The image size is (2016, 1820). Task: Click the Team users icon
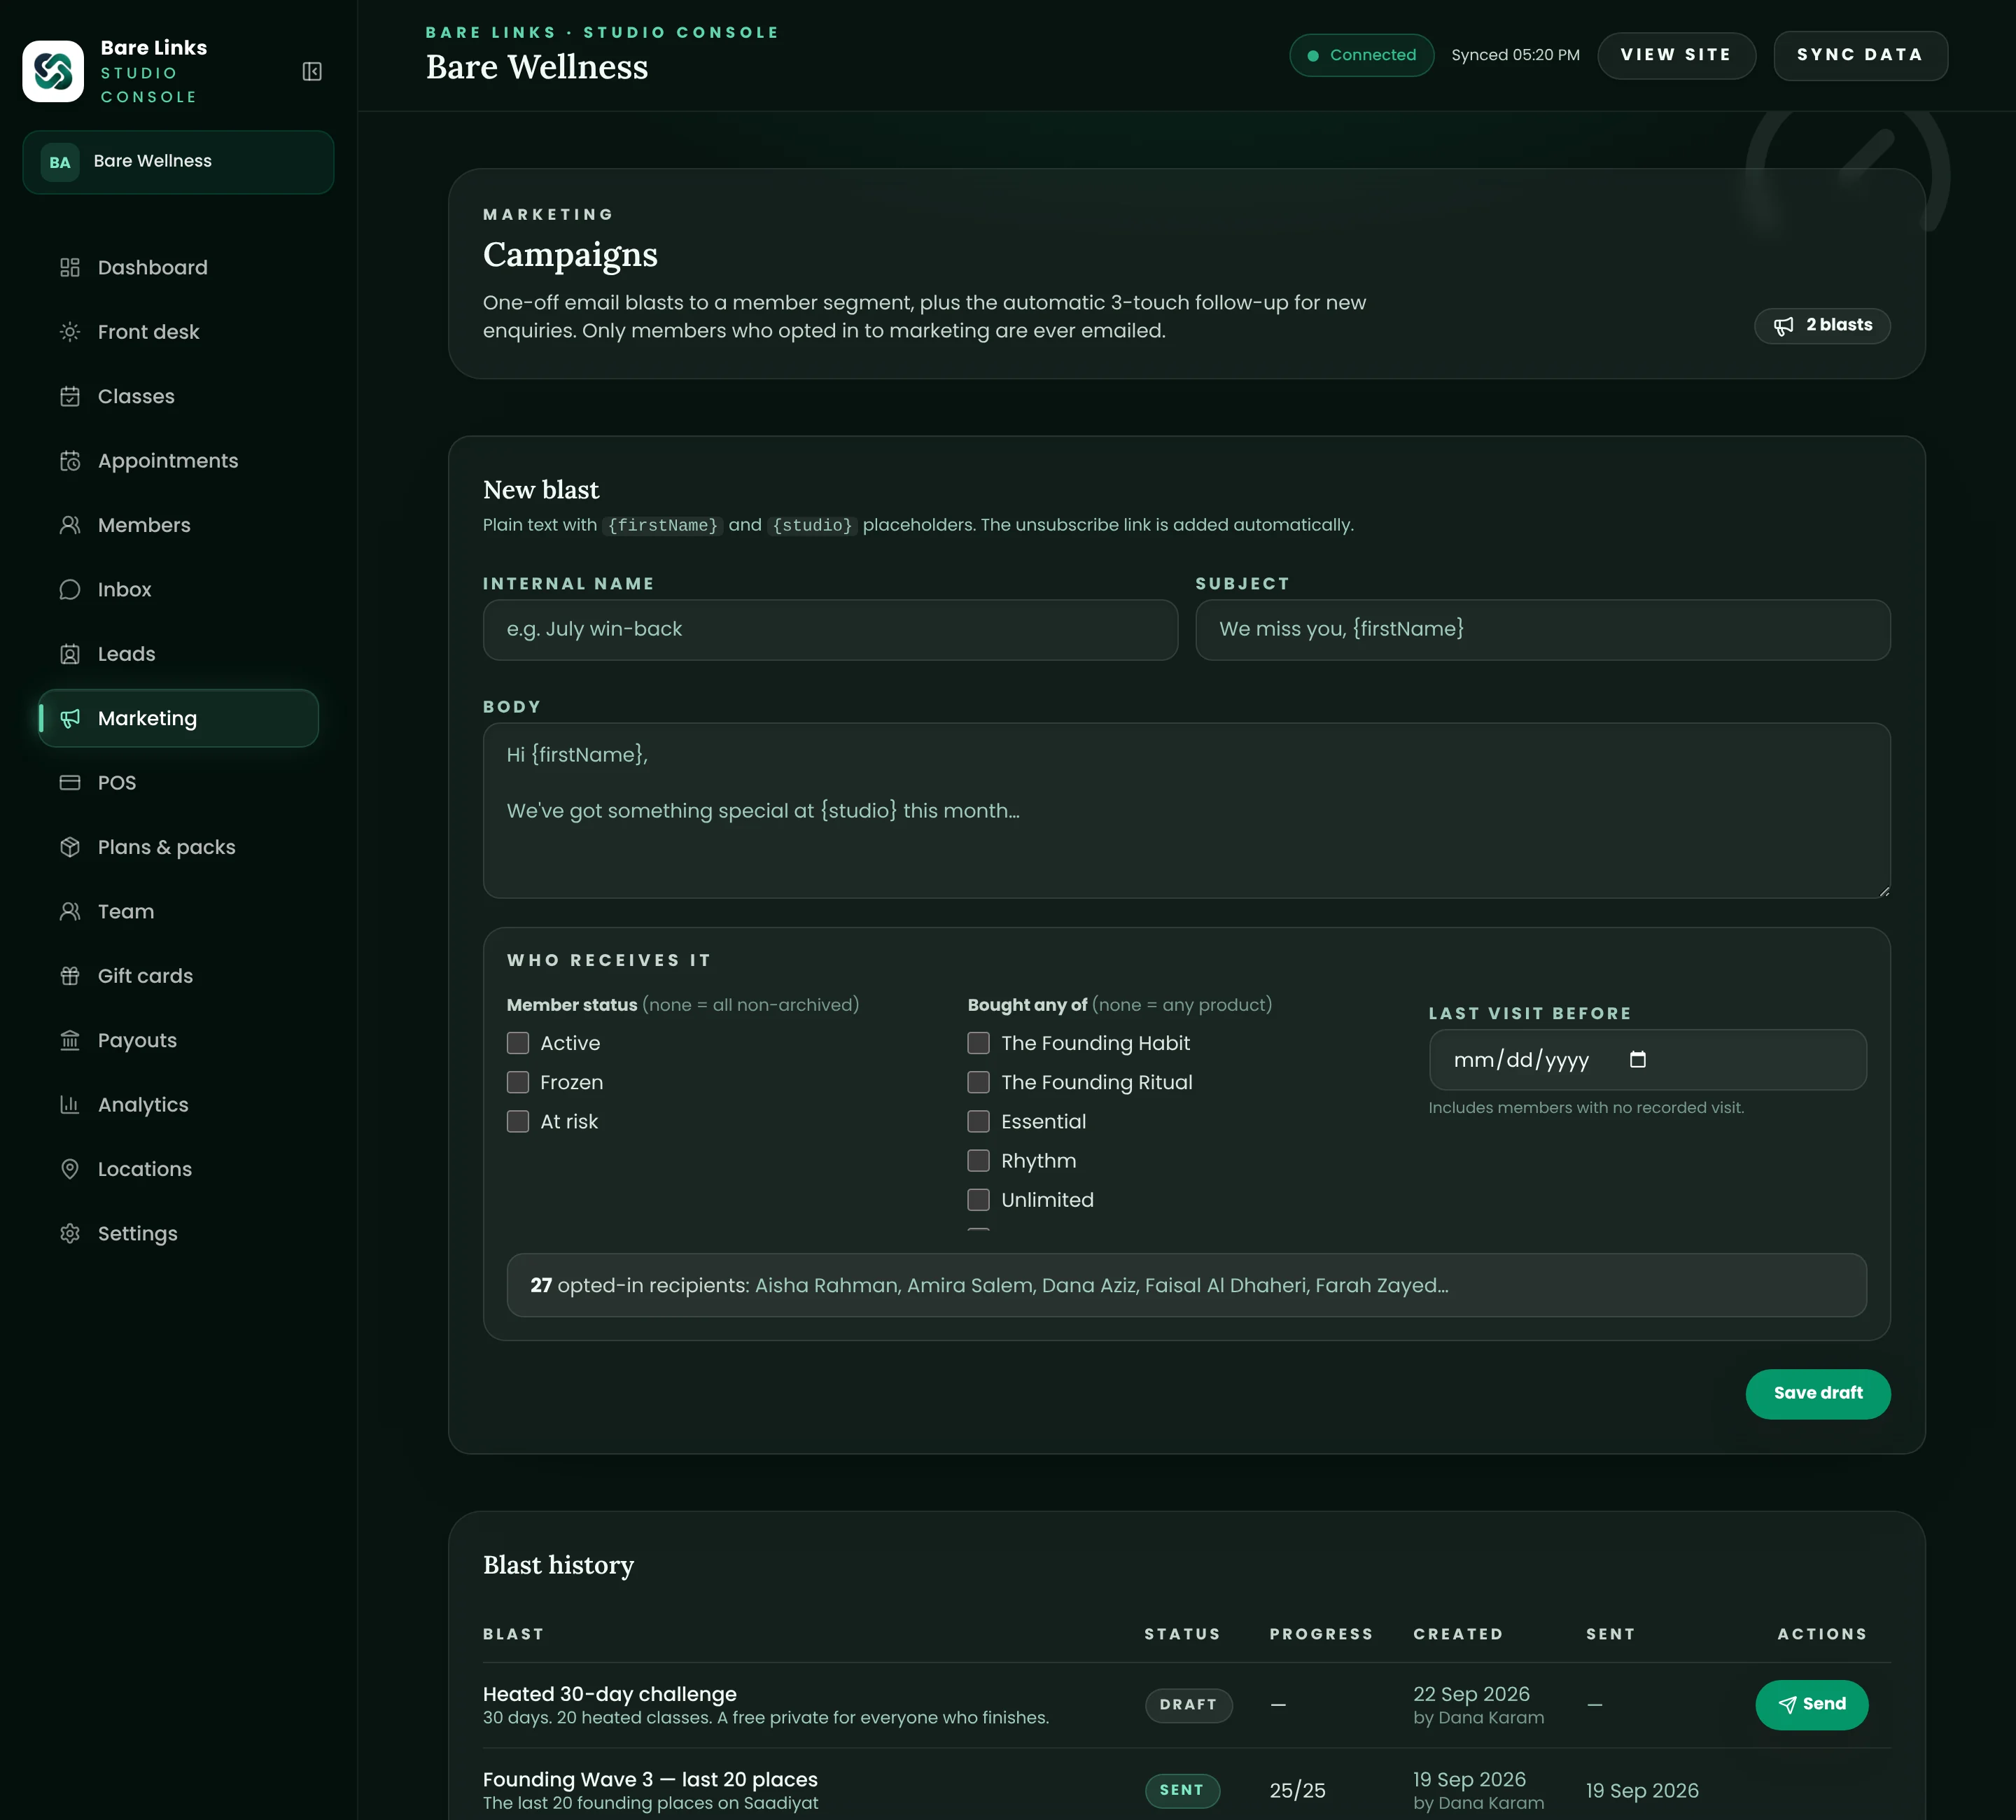click(x=70, y=912)
